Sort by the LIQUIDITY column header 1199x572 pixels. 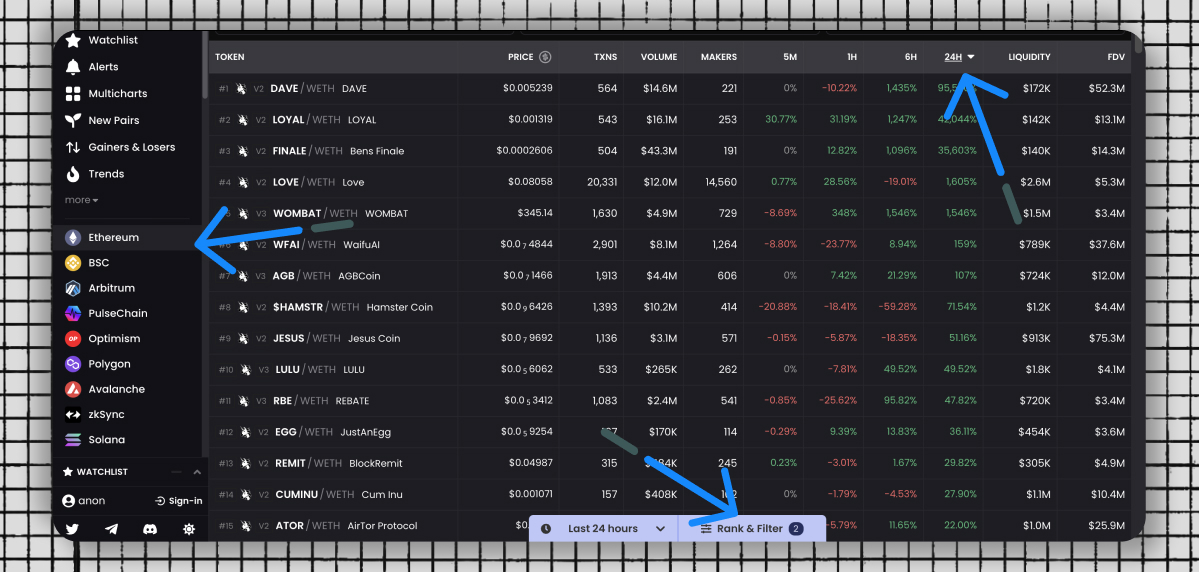1029,57
